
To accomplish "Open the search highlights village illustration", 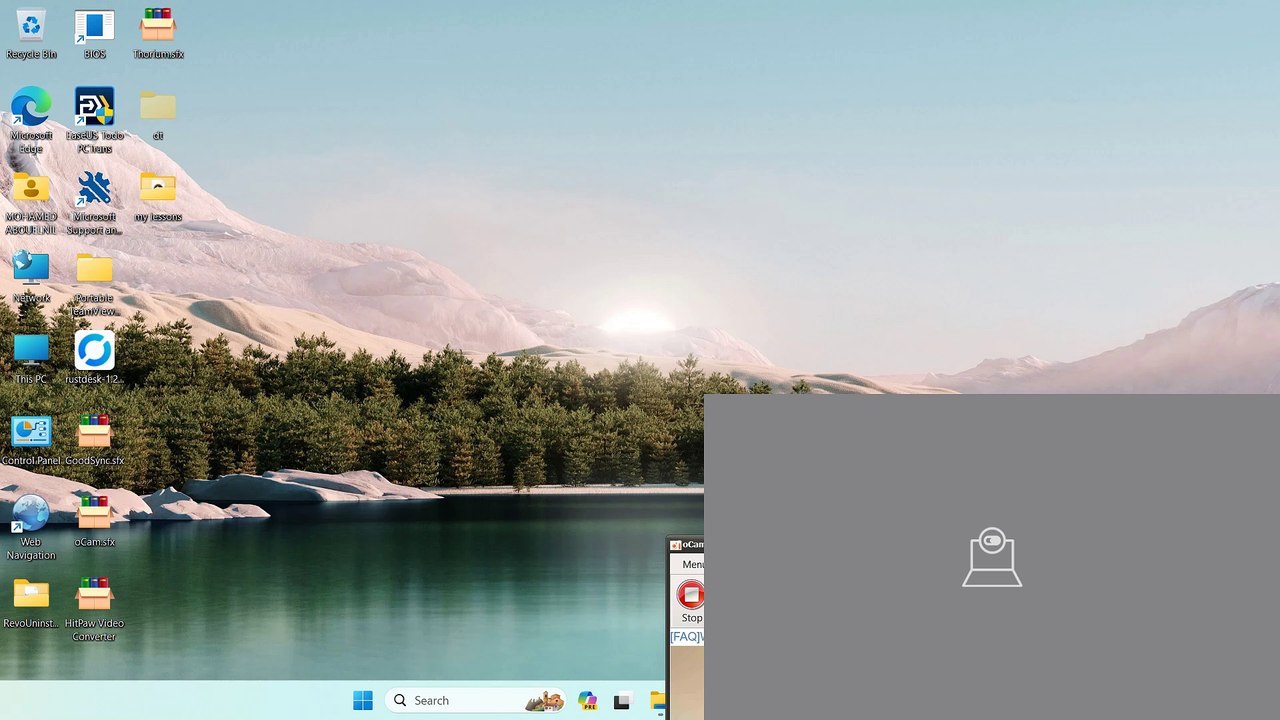I will click(545, 700).
